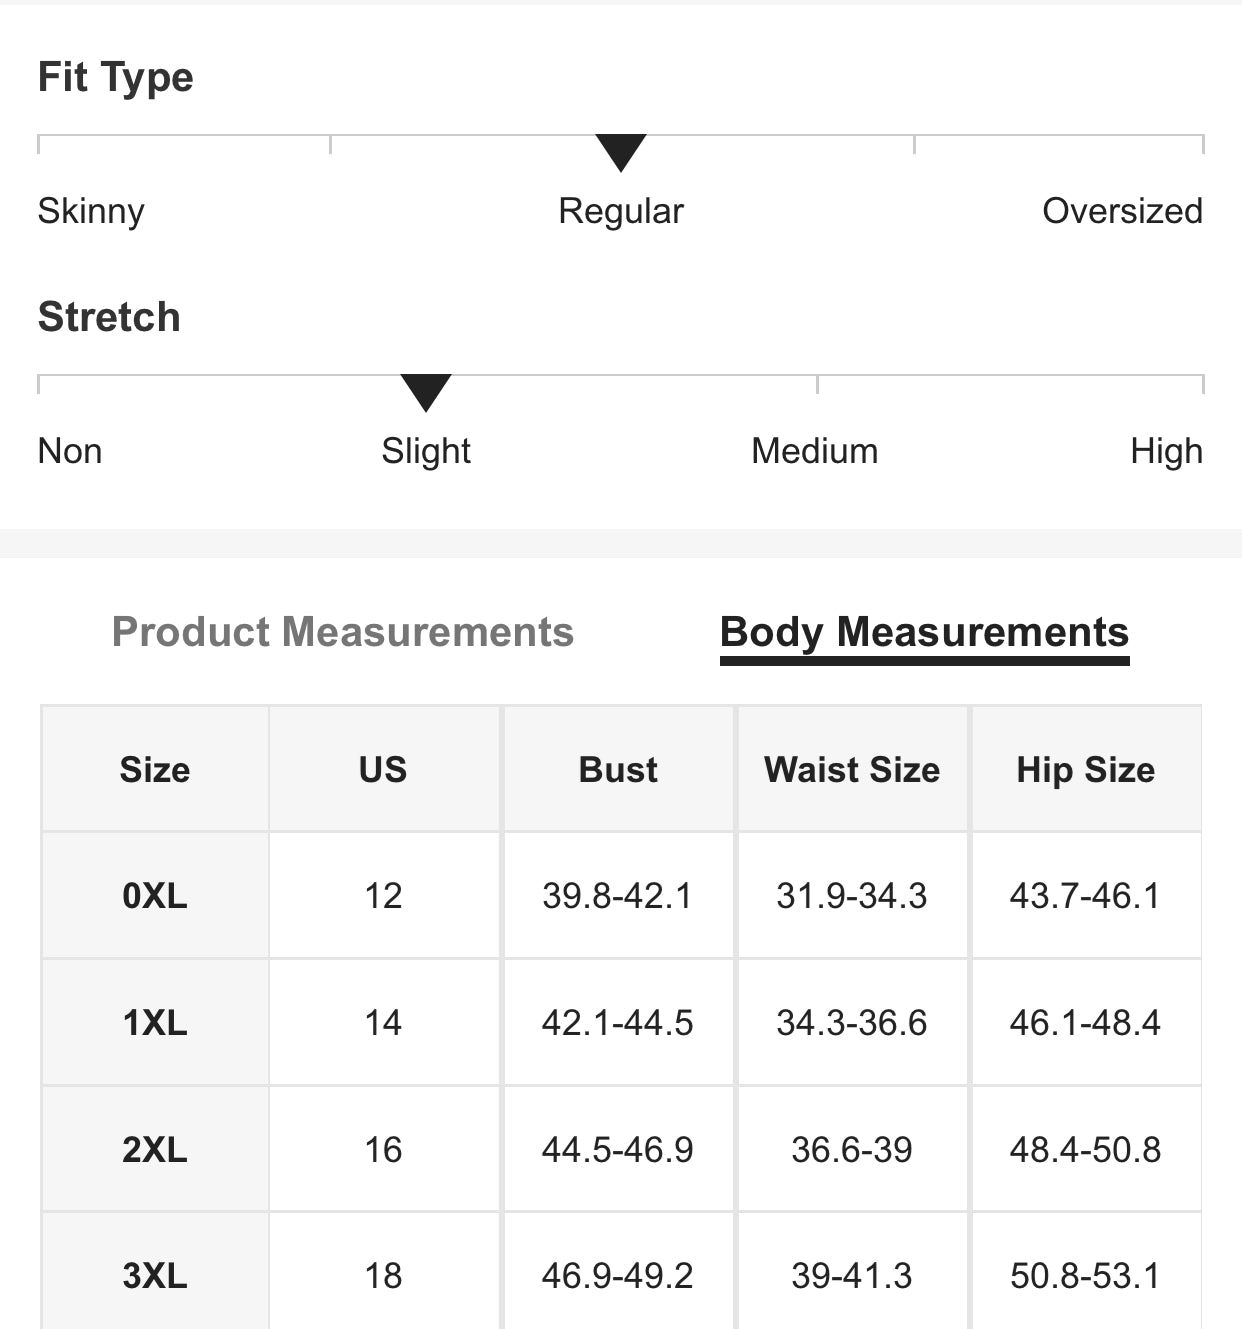The image size is (1242, 1329).
Task: Click the Hip Size column header
Action: [1086, 769]
